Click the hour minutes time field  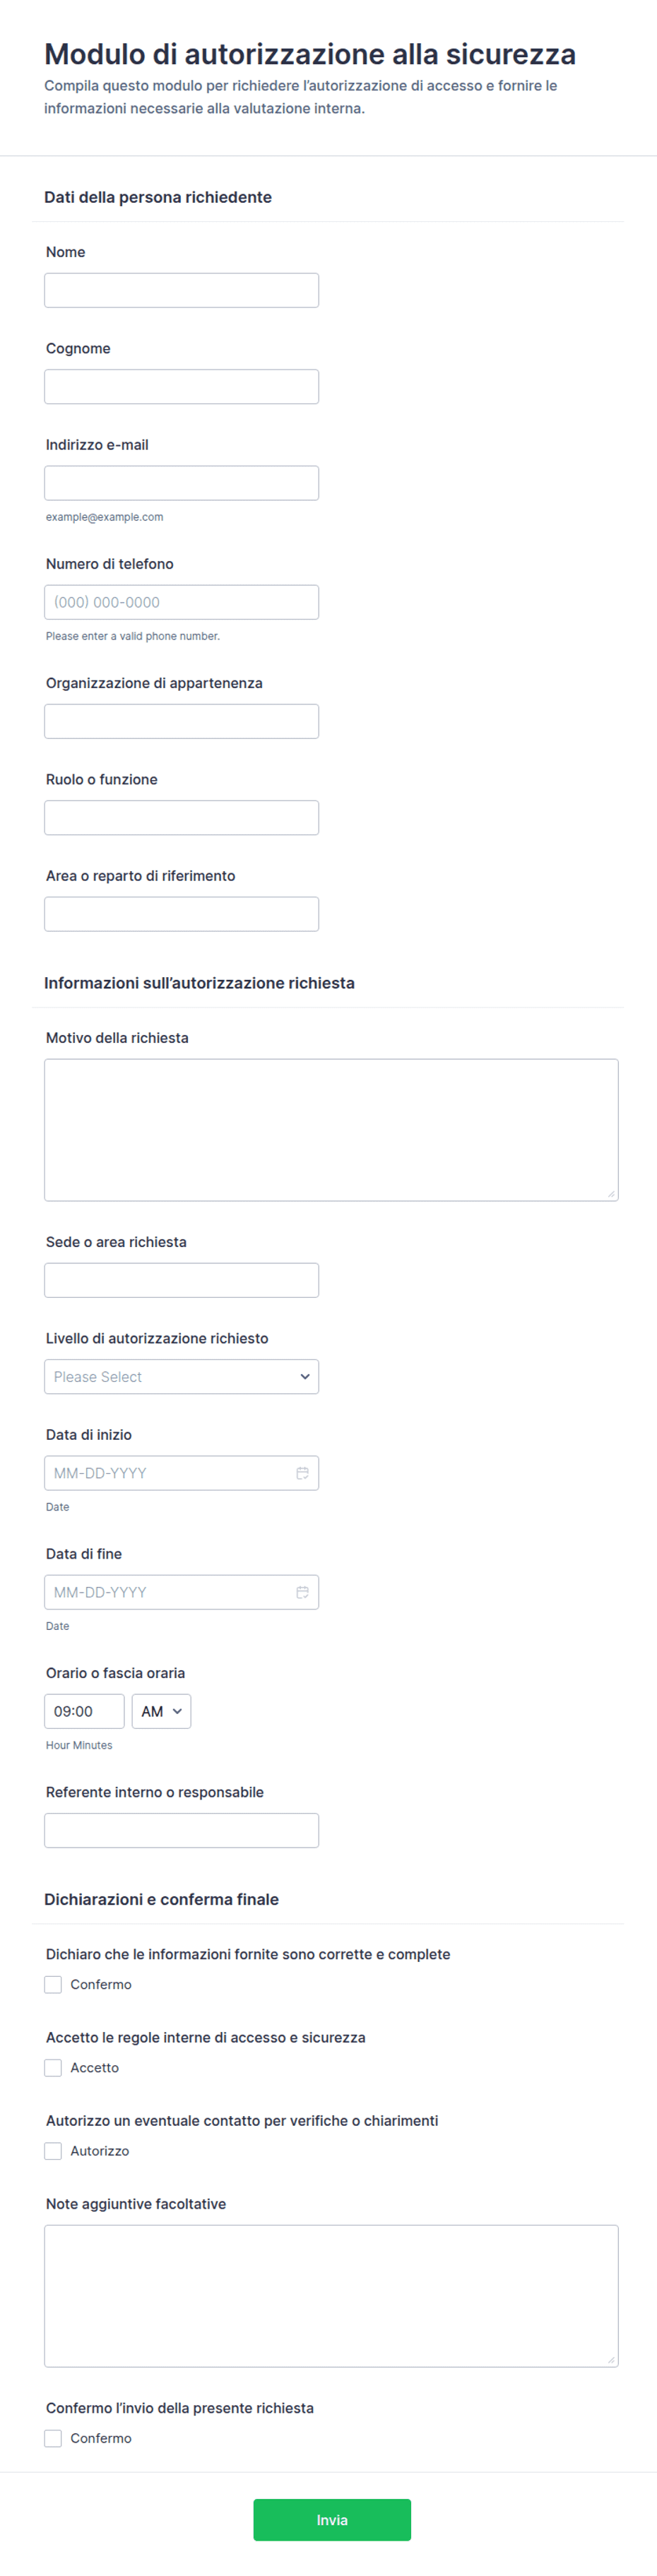click(x=84, y=1711)
